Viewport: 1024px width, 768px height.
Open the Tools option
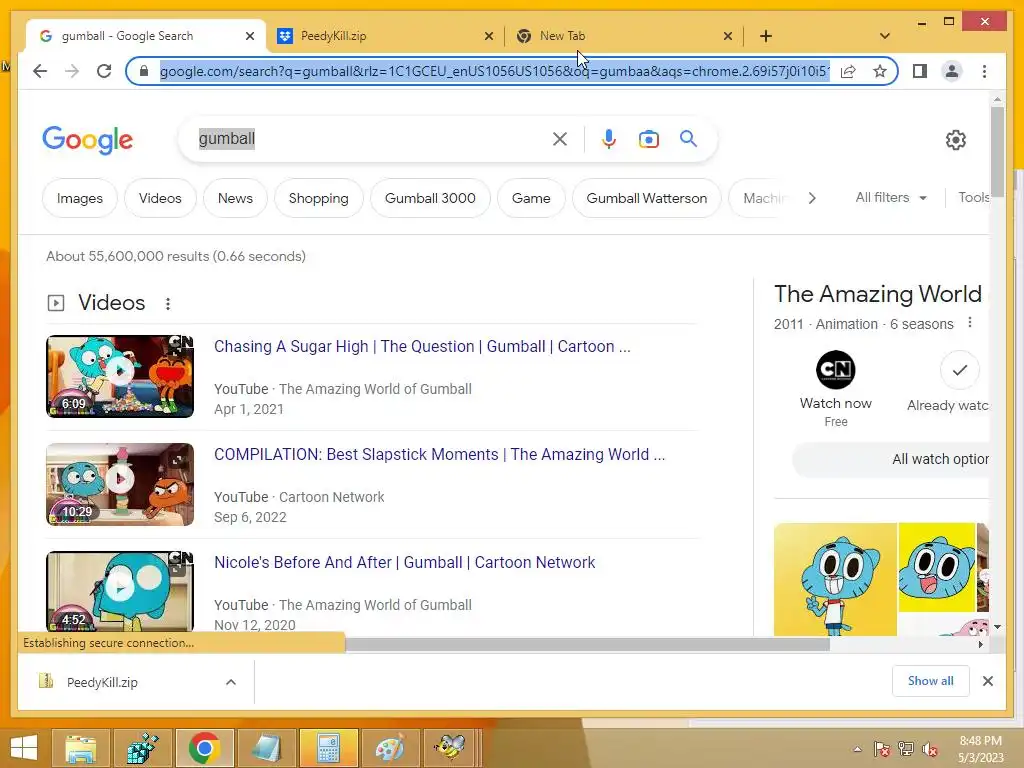(973, 197)
